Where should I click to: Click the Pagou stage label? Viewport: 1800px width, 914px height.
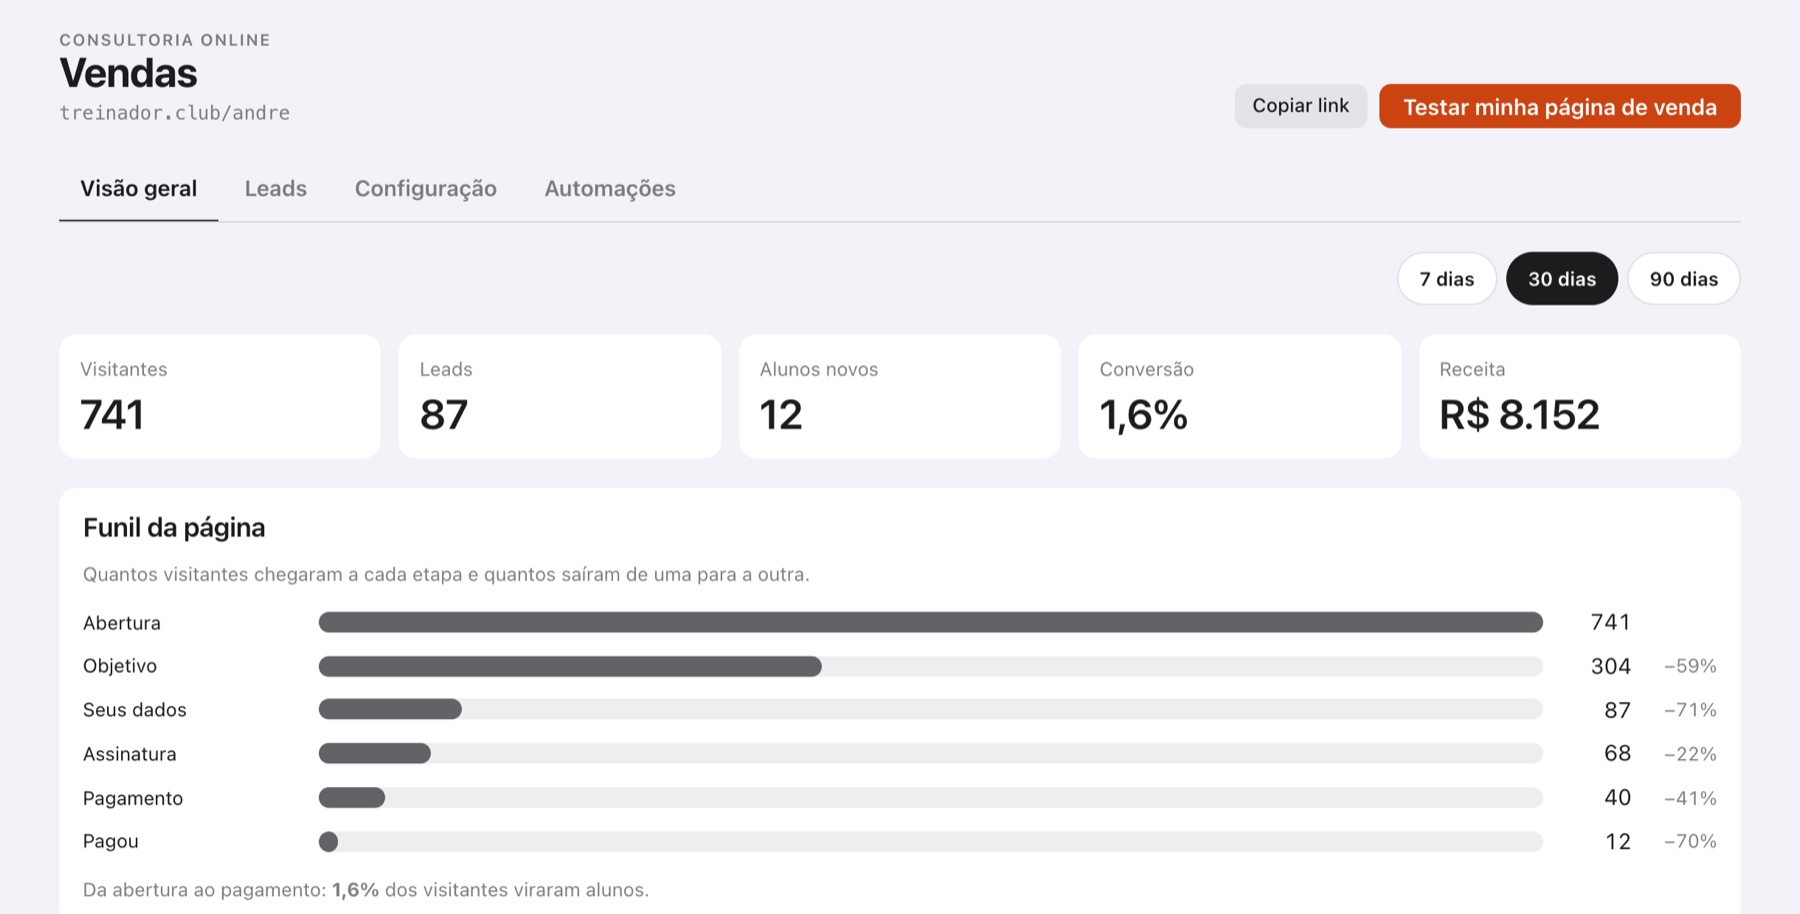111,841
